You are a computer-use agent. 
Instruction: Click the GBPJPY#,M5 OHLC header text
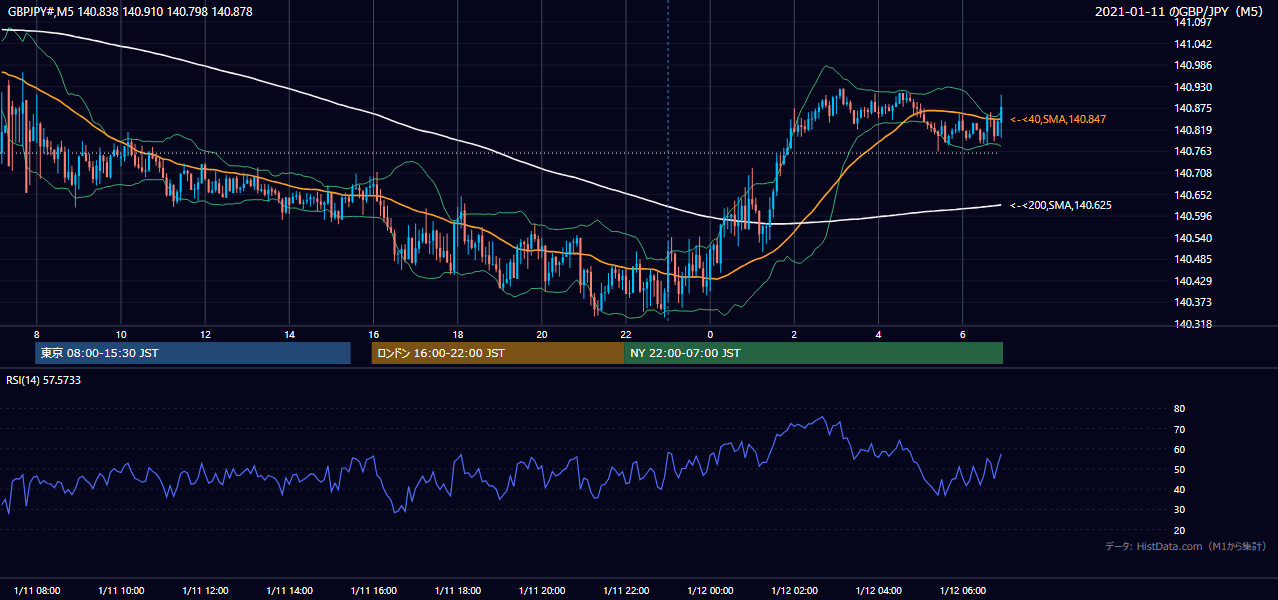(x=129, y=12)
